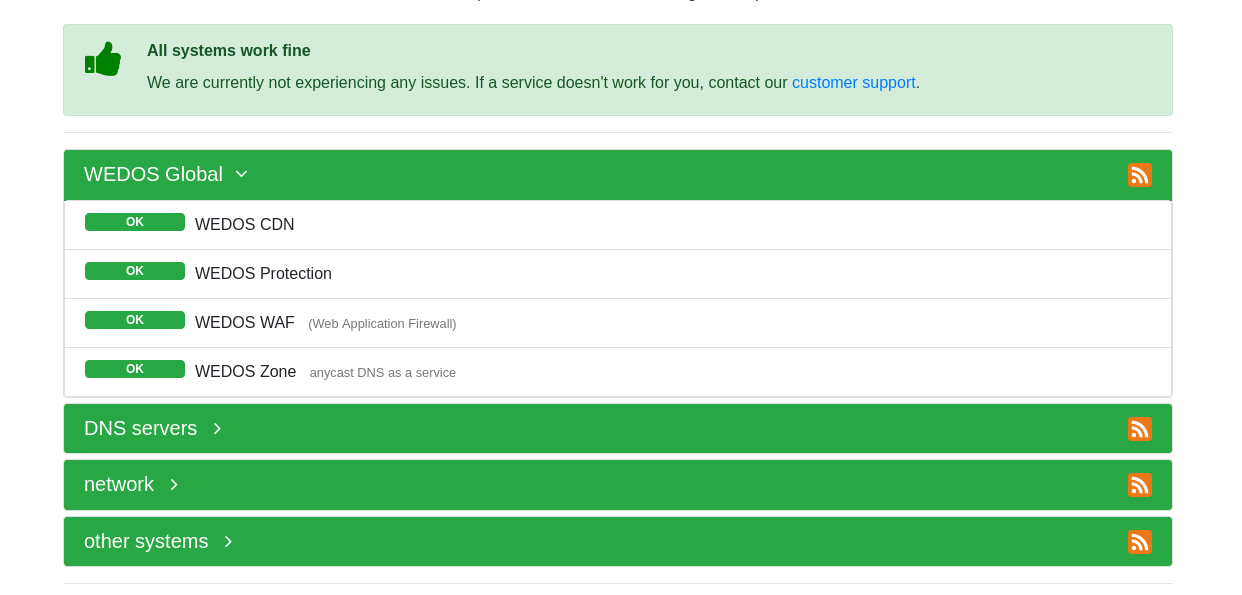Image resolution: width=1242 pixels, height=595 pixels.
Task: Follow the customer support link
Action: [853, 82]
